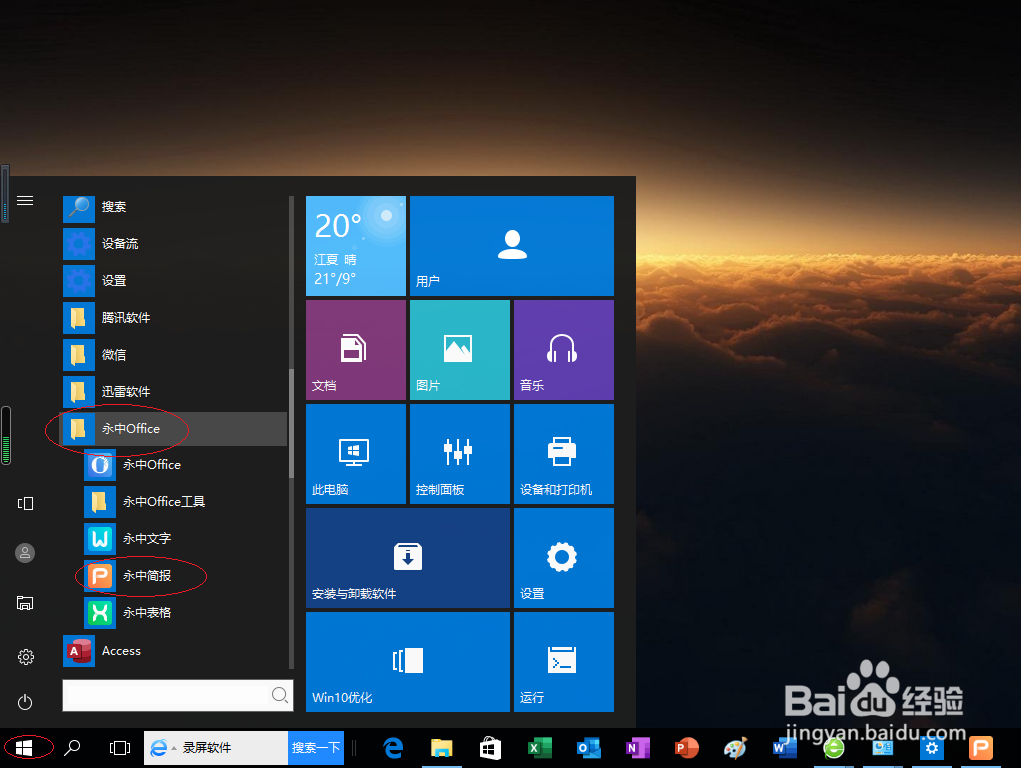This screenshot has width=1021, height=768.
Task: Open the 用户 tile
Action: 512,246
